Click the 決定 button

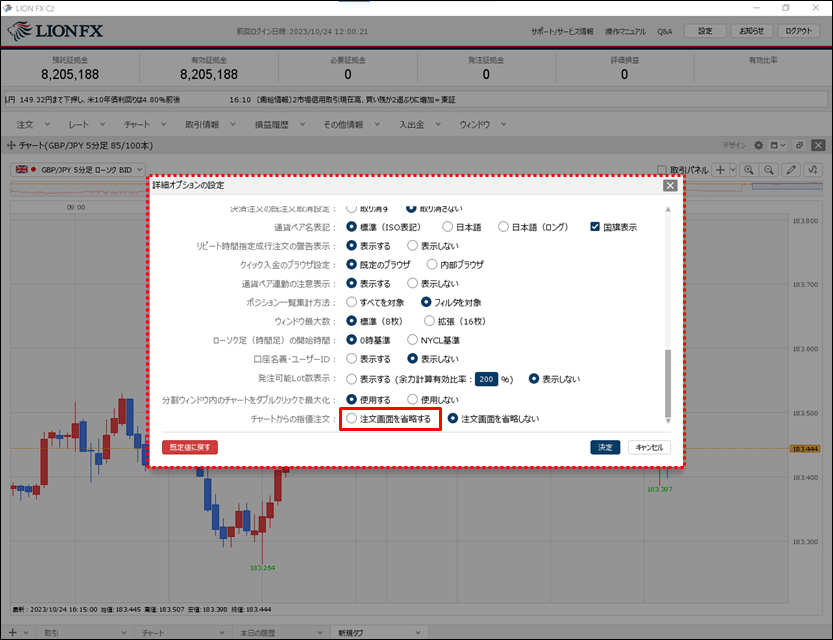click(605, 447)
